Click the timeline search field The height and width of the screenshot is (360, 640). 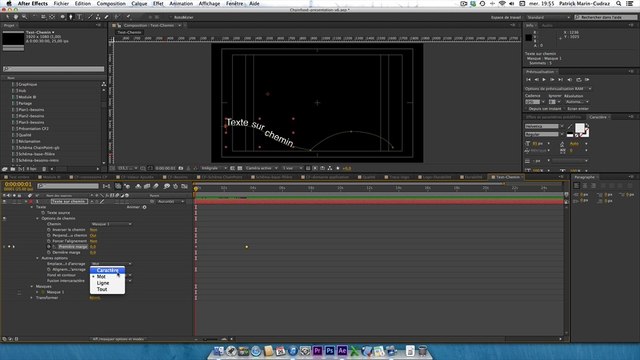pos(68,186)
